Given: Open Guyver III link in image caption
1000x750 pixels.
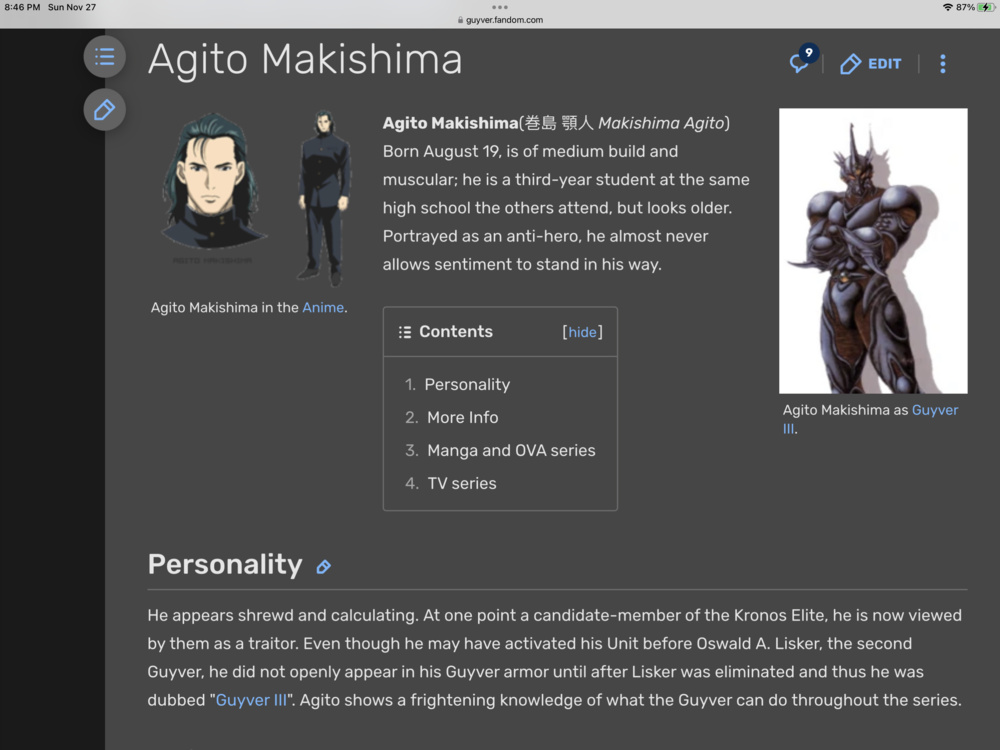Looking at the screenshot, I should pyautogui.click(x=871, y=419).
